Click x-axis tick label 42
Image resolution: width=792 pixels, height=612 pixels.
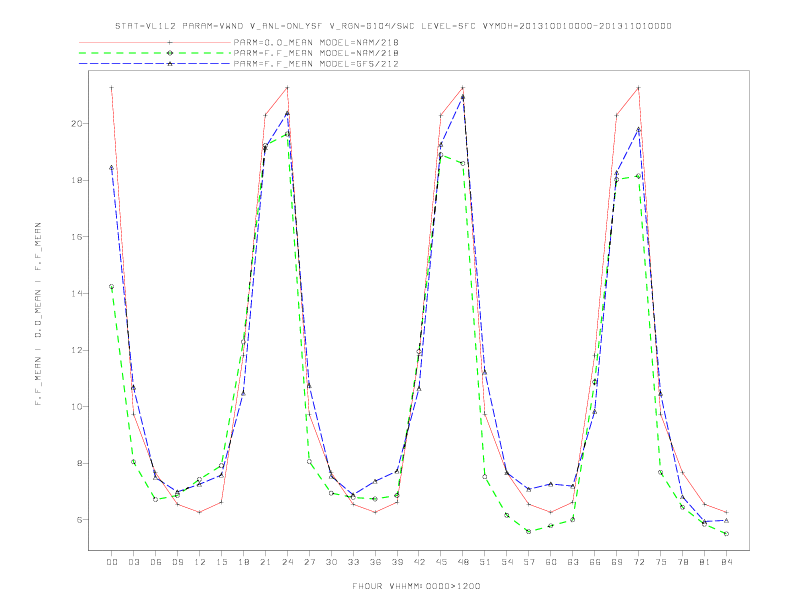coord(419,562)
